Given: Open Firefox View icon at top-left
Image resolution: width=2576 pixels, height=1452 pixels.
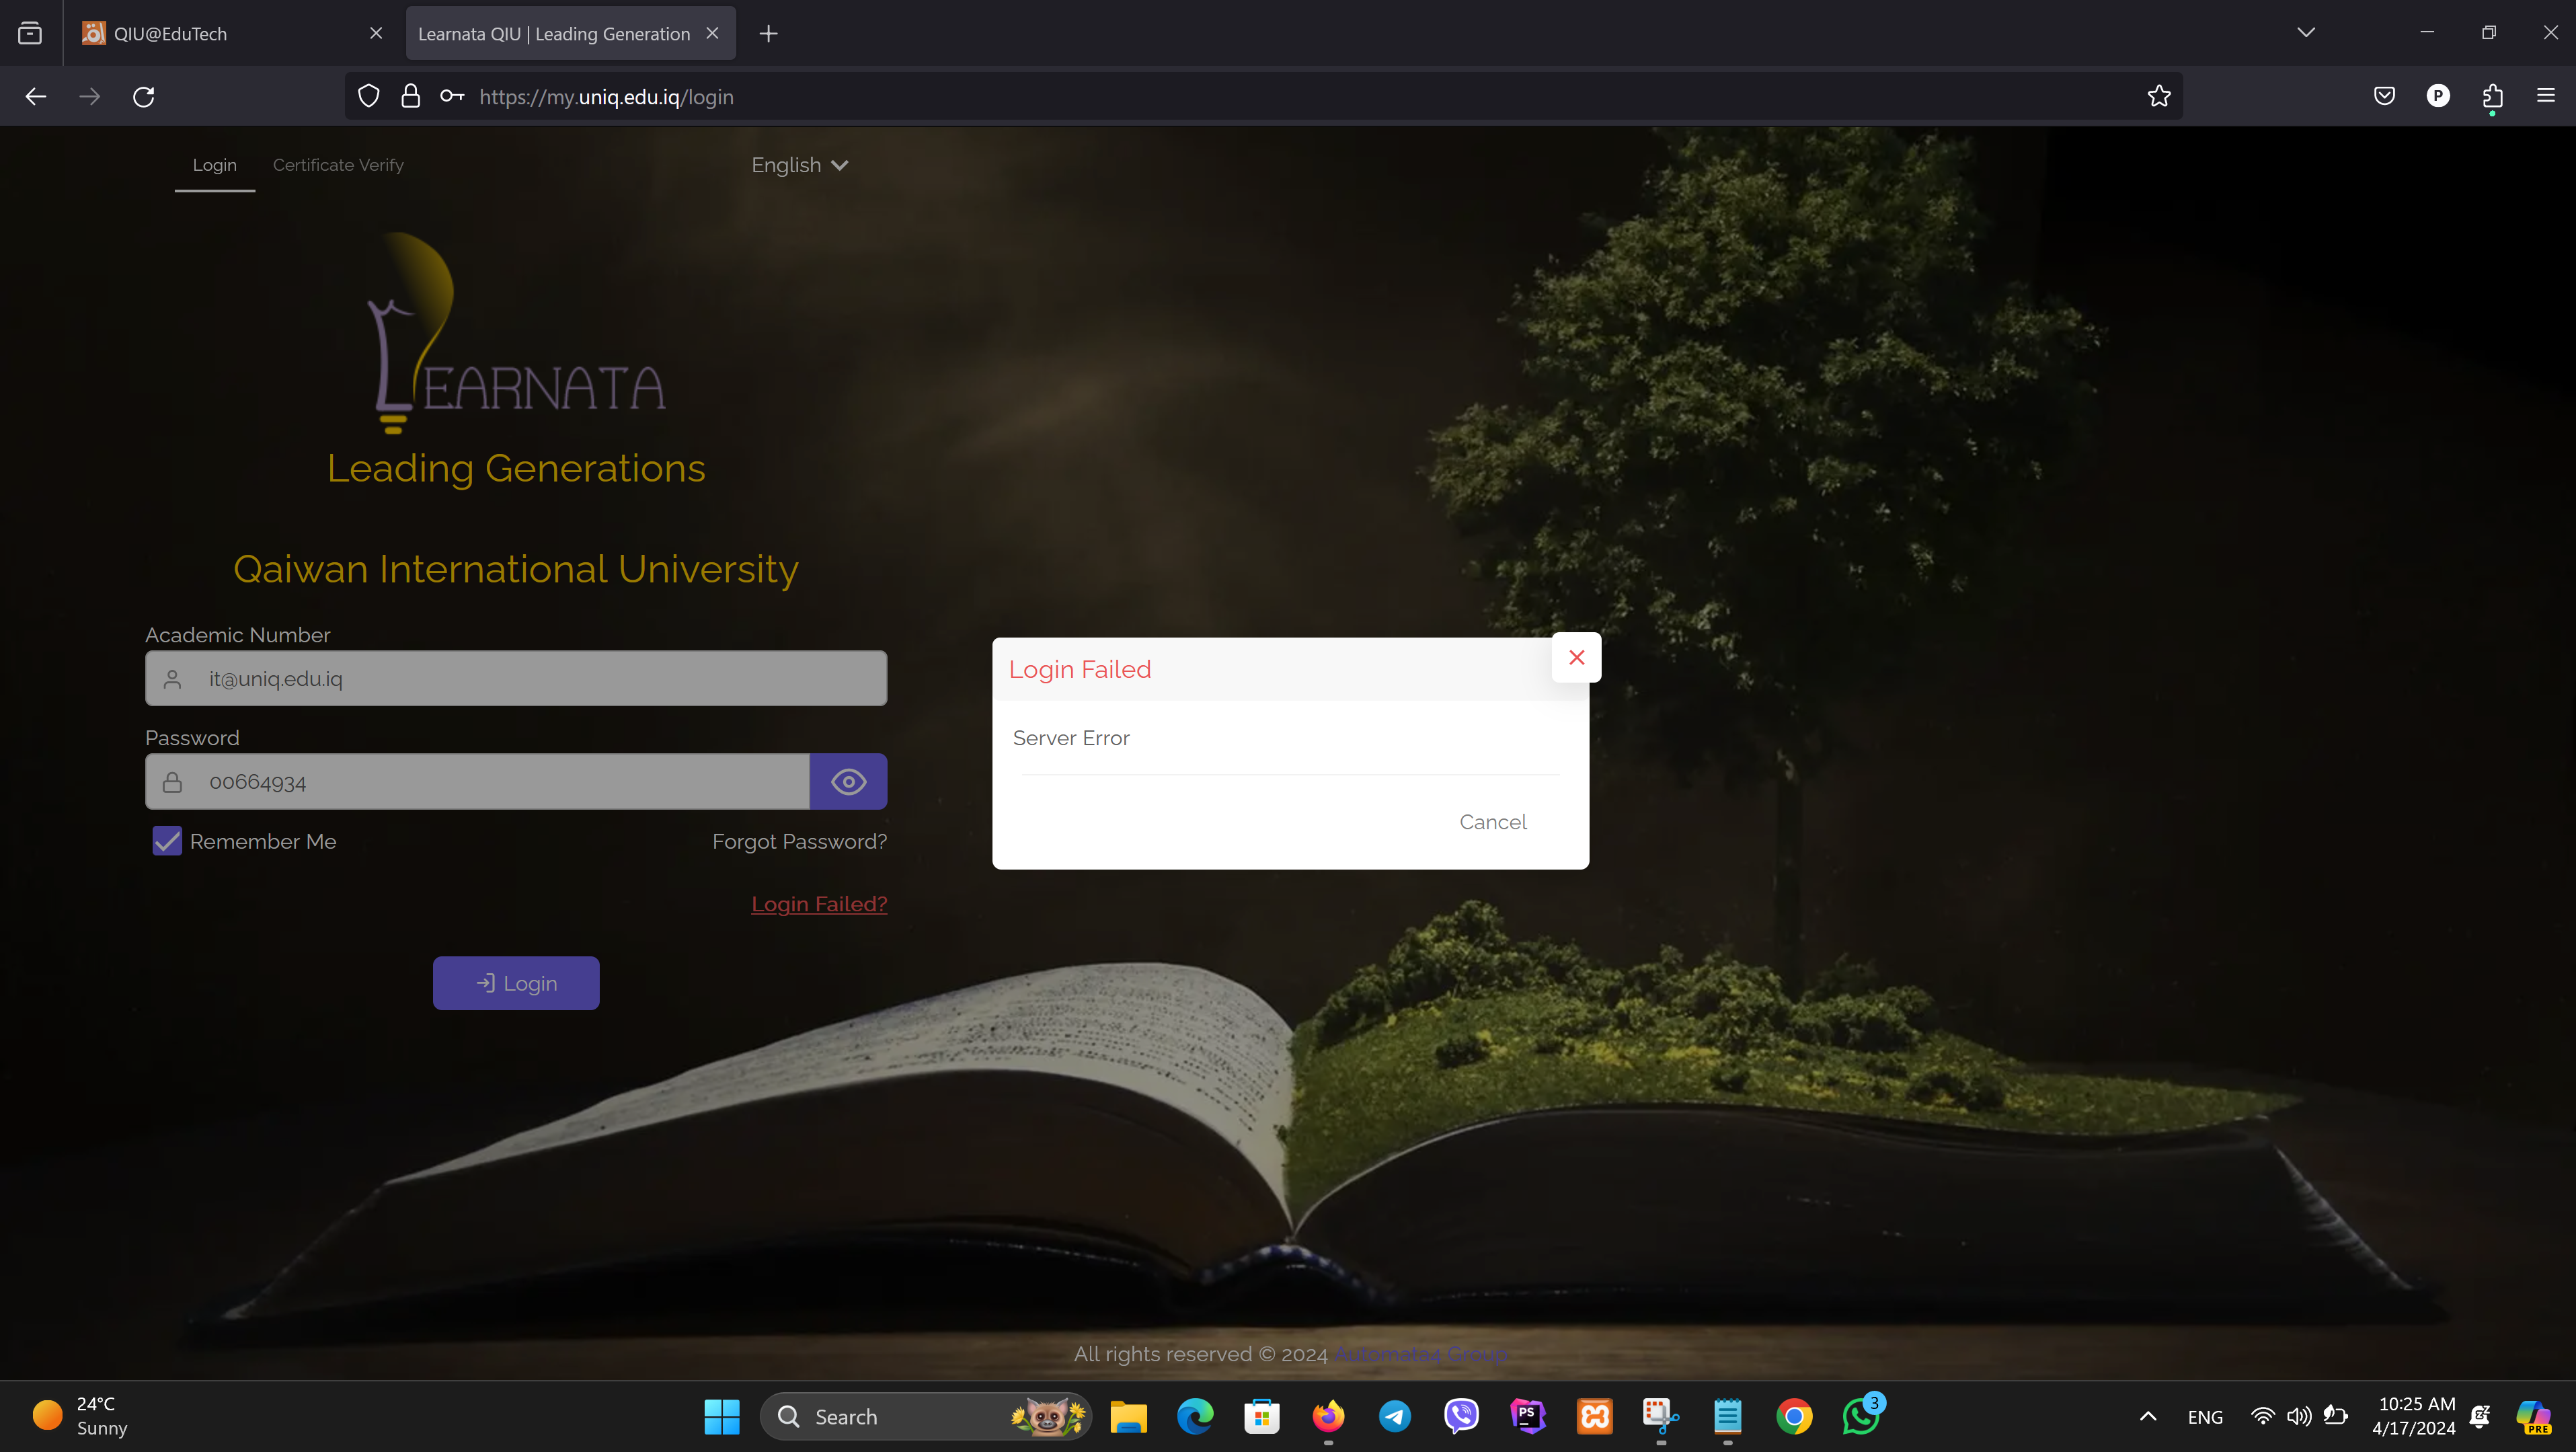Looking at the screenshot, I should pyautogui.click(x=30, y=33).
